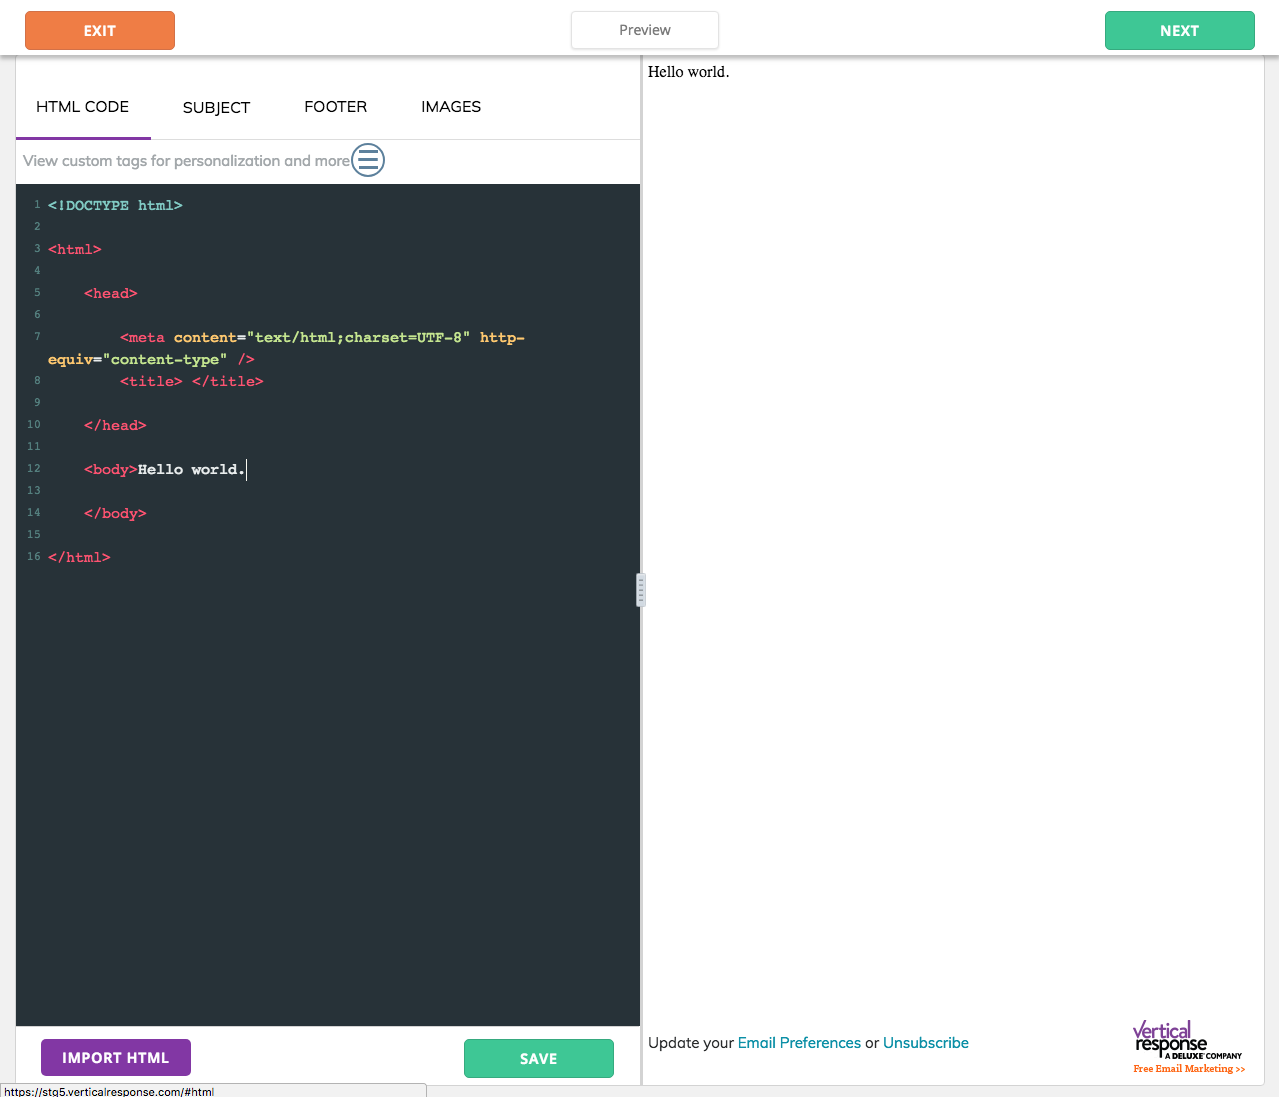1279x1097 pixels.
Task: Click the <head> tag in editor
Action: (111, 293)
